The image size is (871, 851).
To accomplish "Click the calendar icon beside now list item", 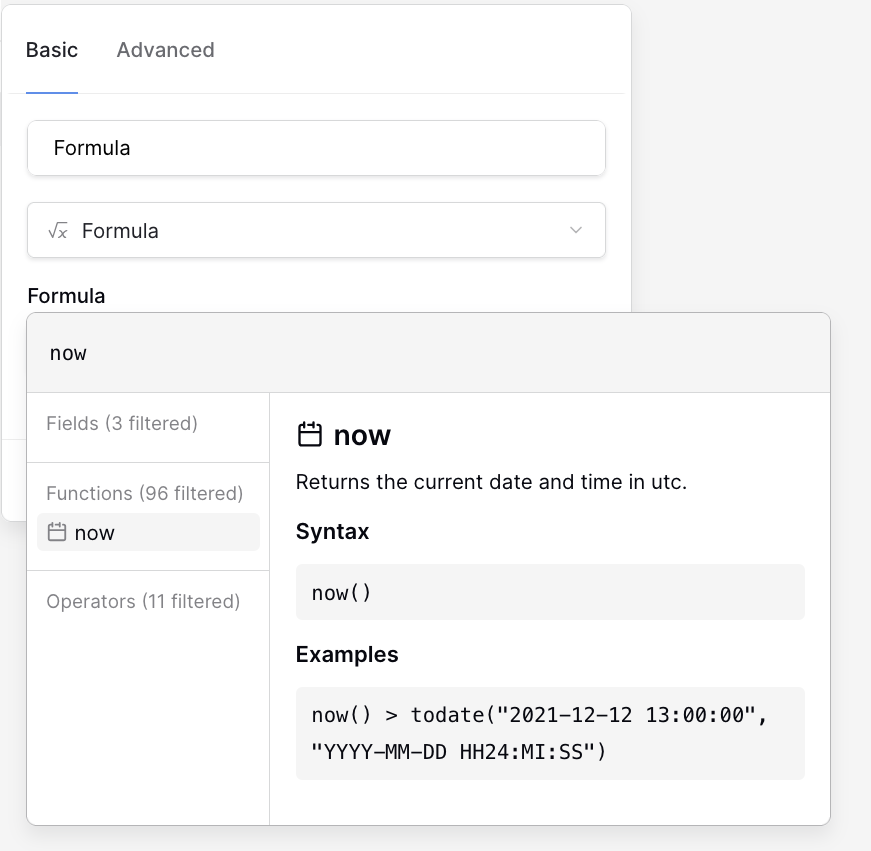I will [x=57, y=533].
